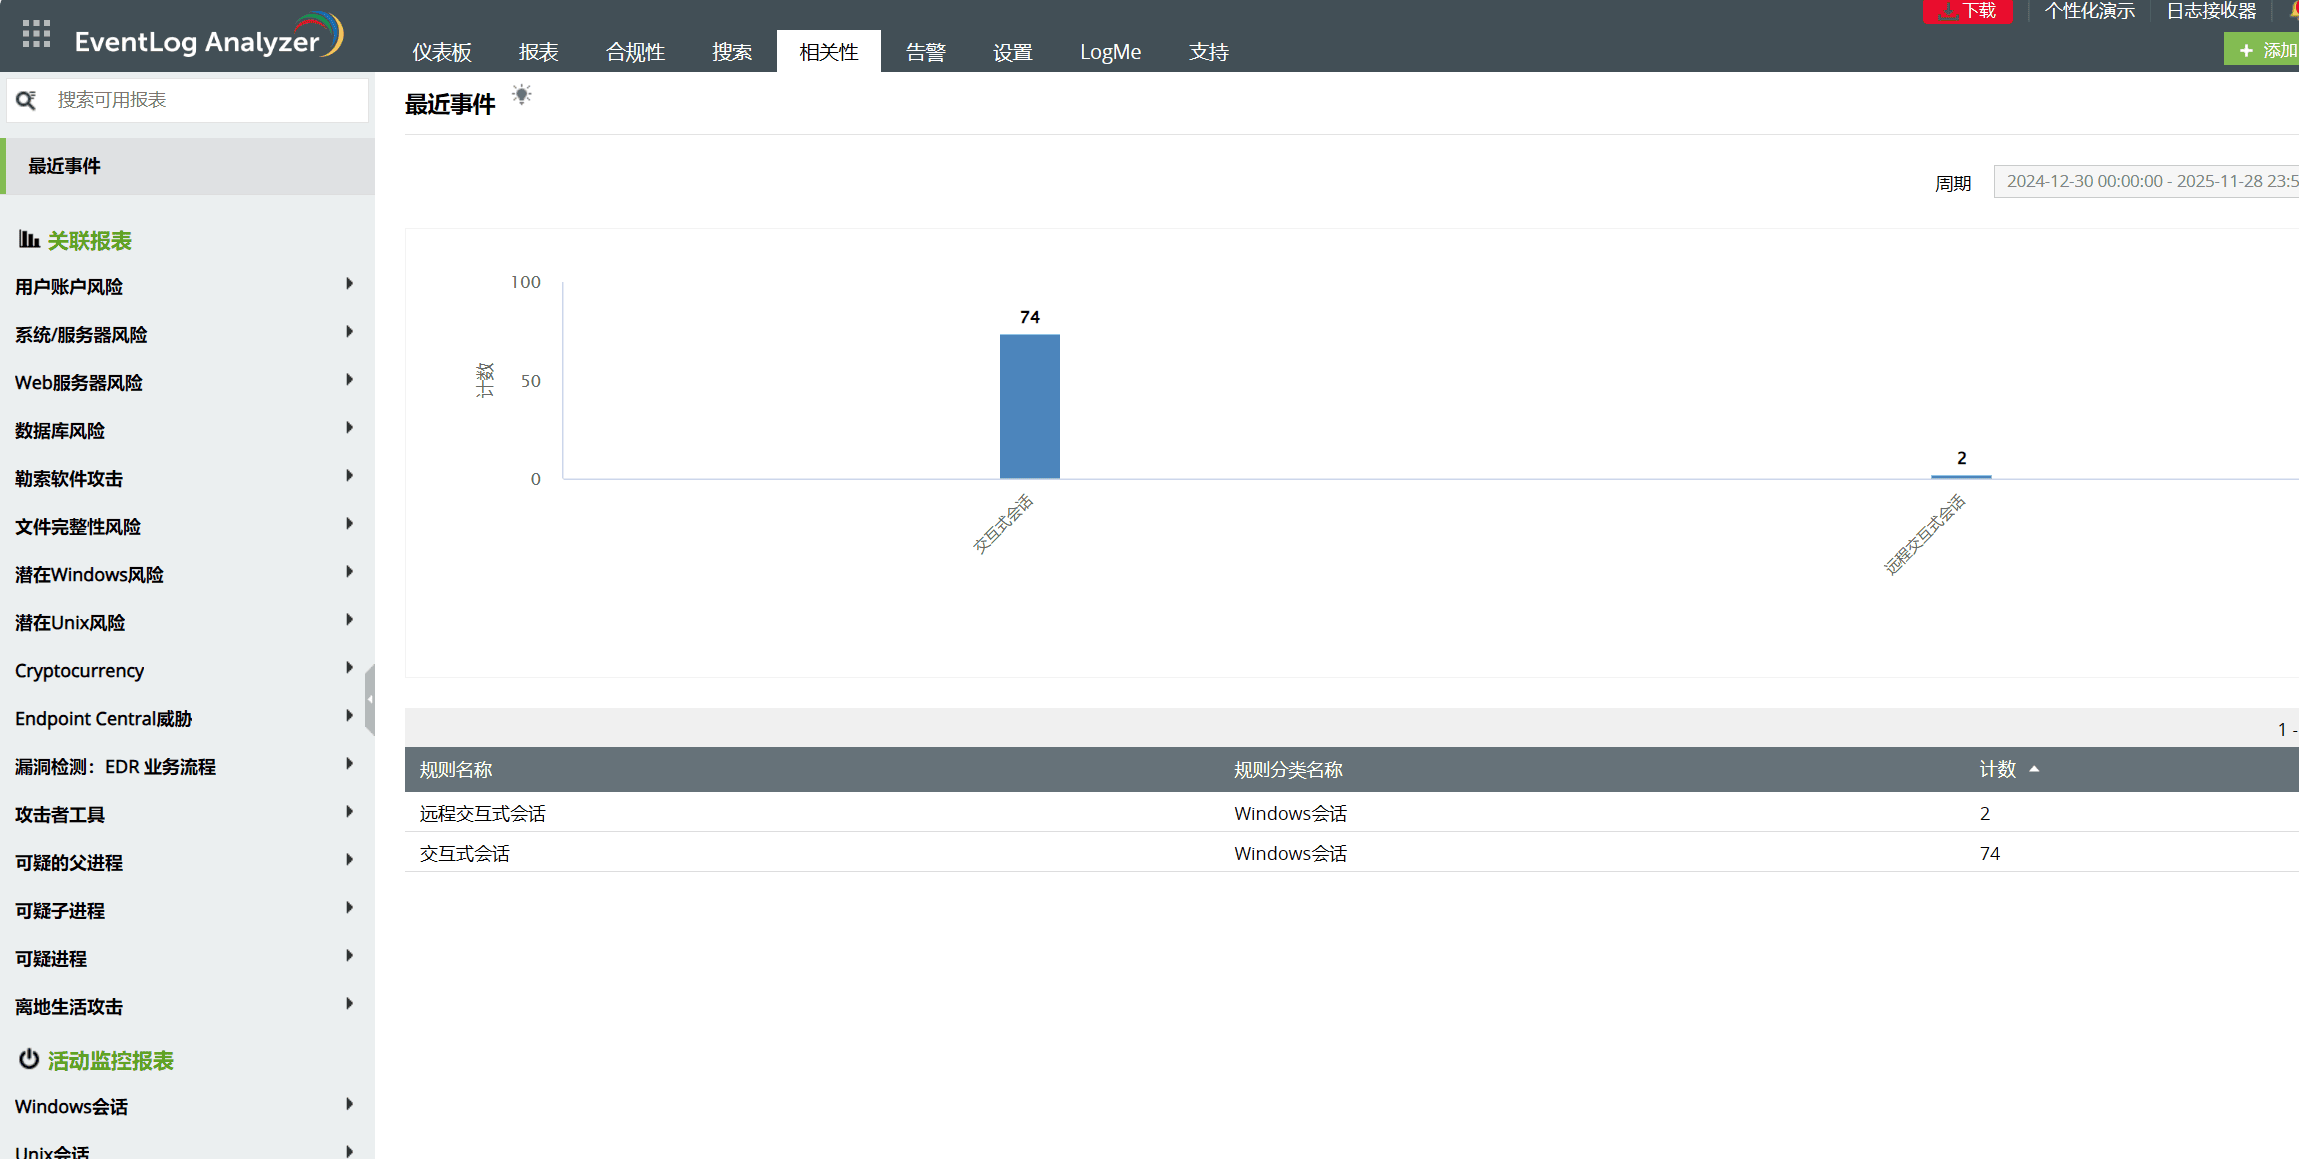Open the app grid launcher icon
This screenshot has width=2299, height=1159.
[x=36, y=34]
